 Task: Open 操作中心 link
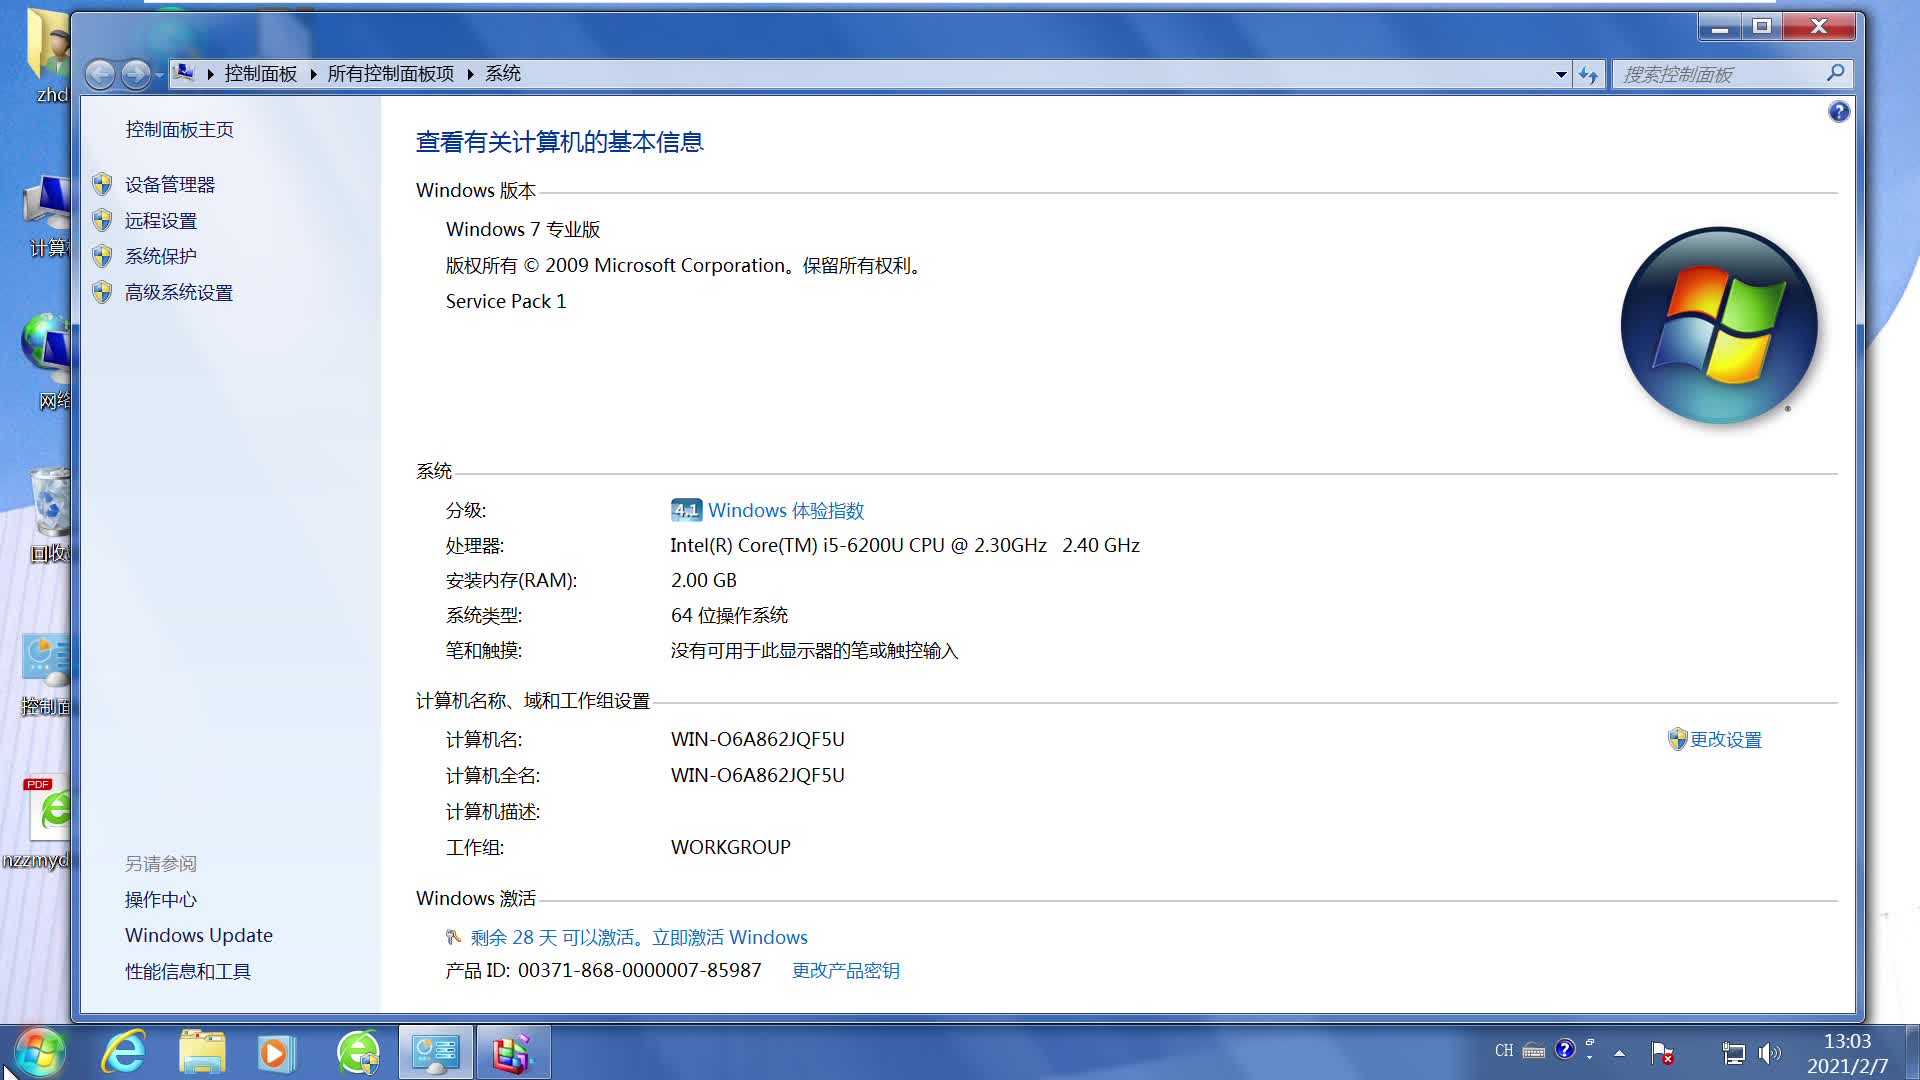(161, 900)
